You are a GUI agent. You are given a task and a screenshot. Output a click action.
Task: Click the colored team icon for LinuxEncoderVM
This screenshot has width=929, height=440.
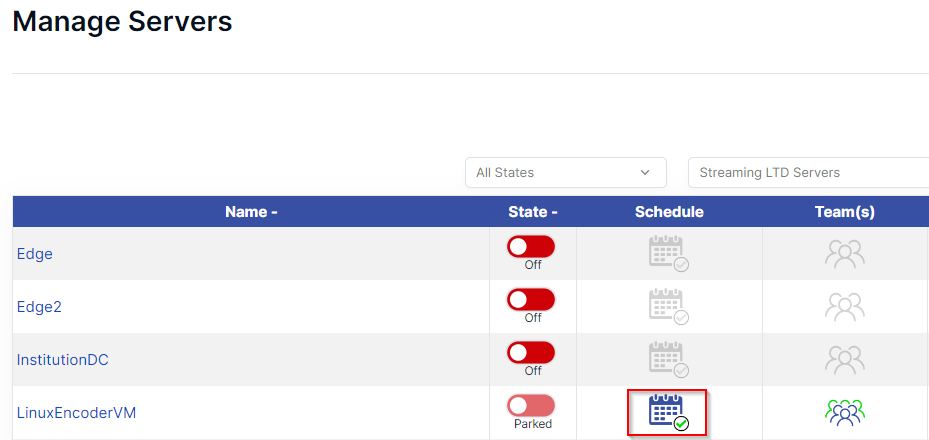pyautogui.click(x=845, y=413)
